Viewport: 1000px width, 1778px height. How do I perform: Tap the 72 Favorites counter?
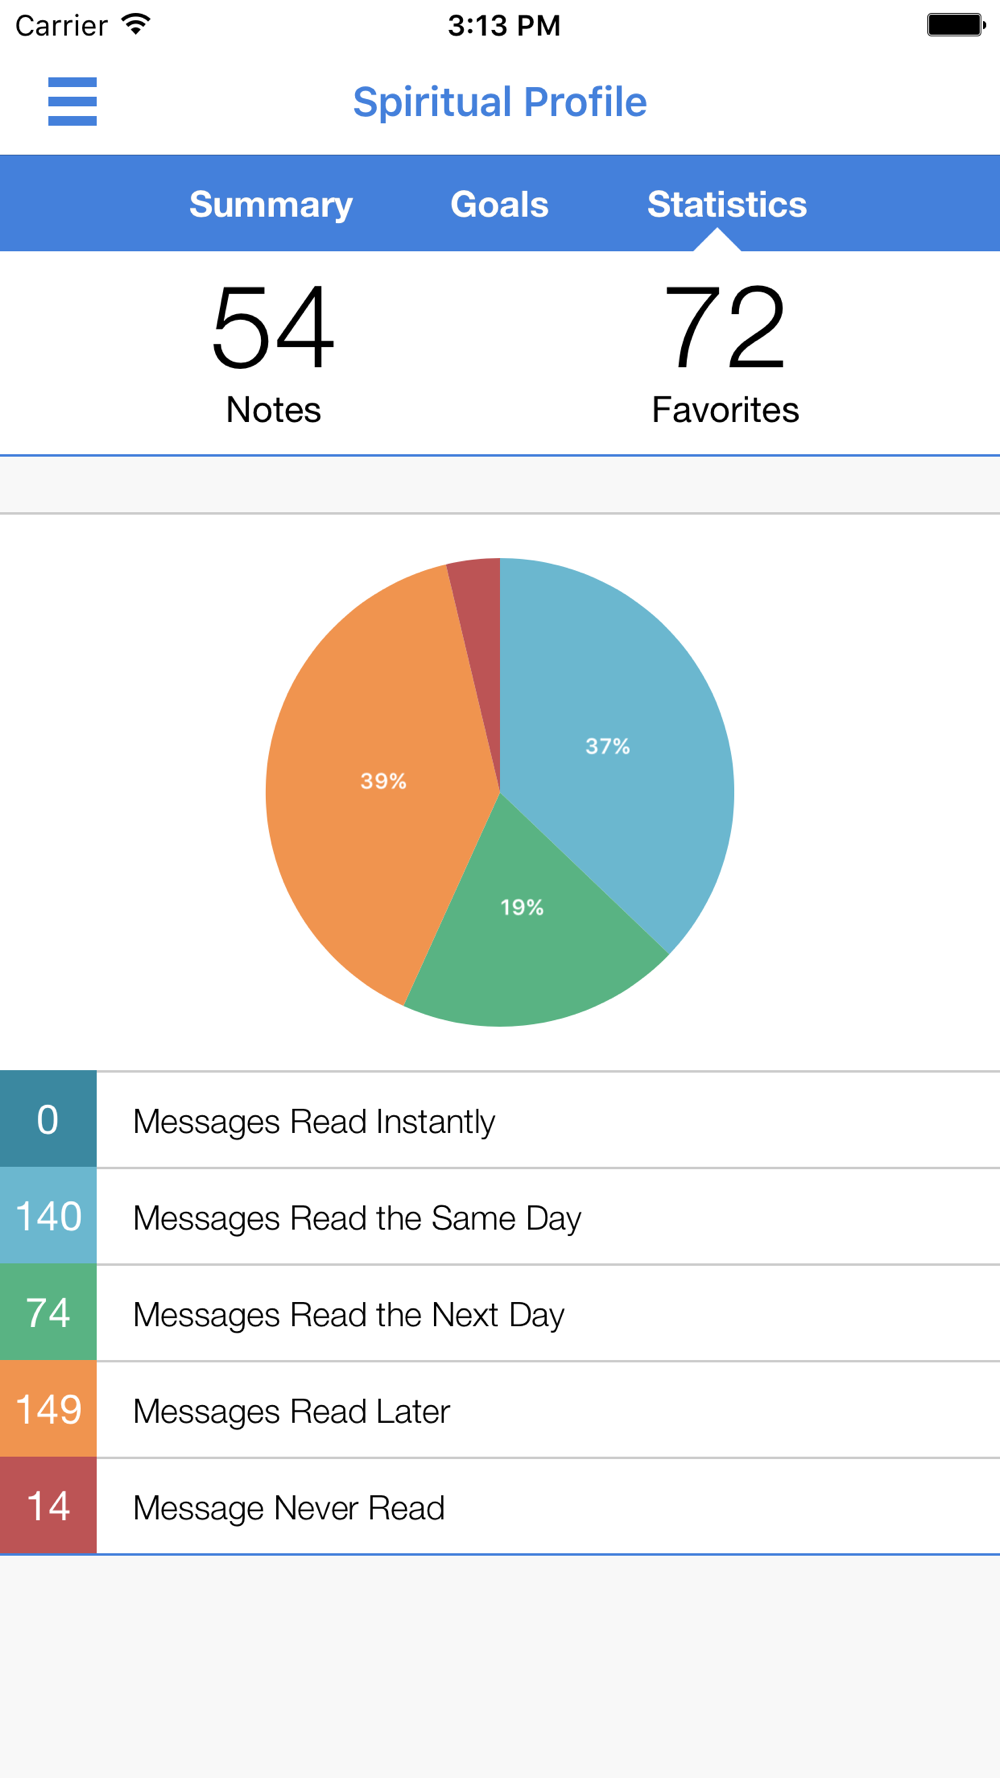pos(725,352)
